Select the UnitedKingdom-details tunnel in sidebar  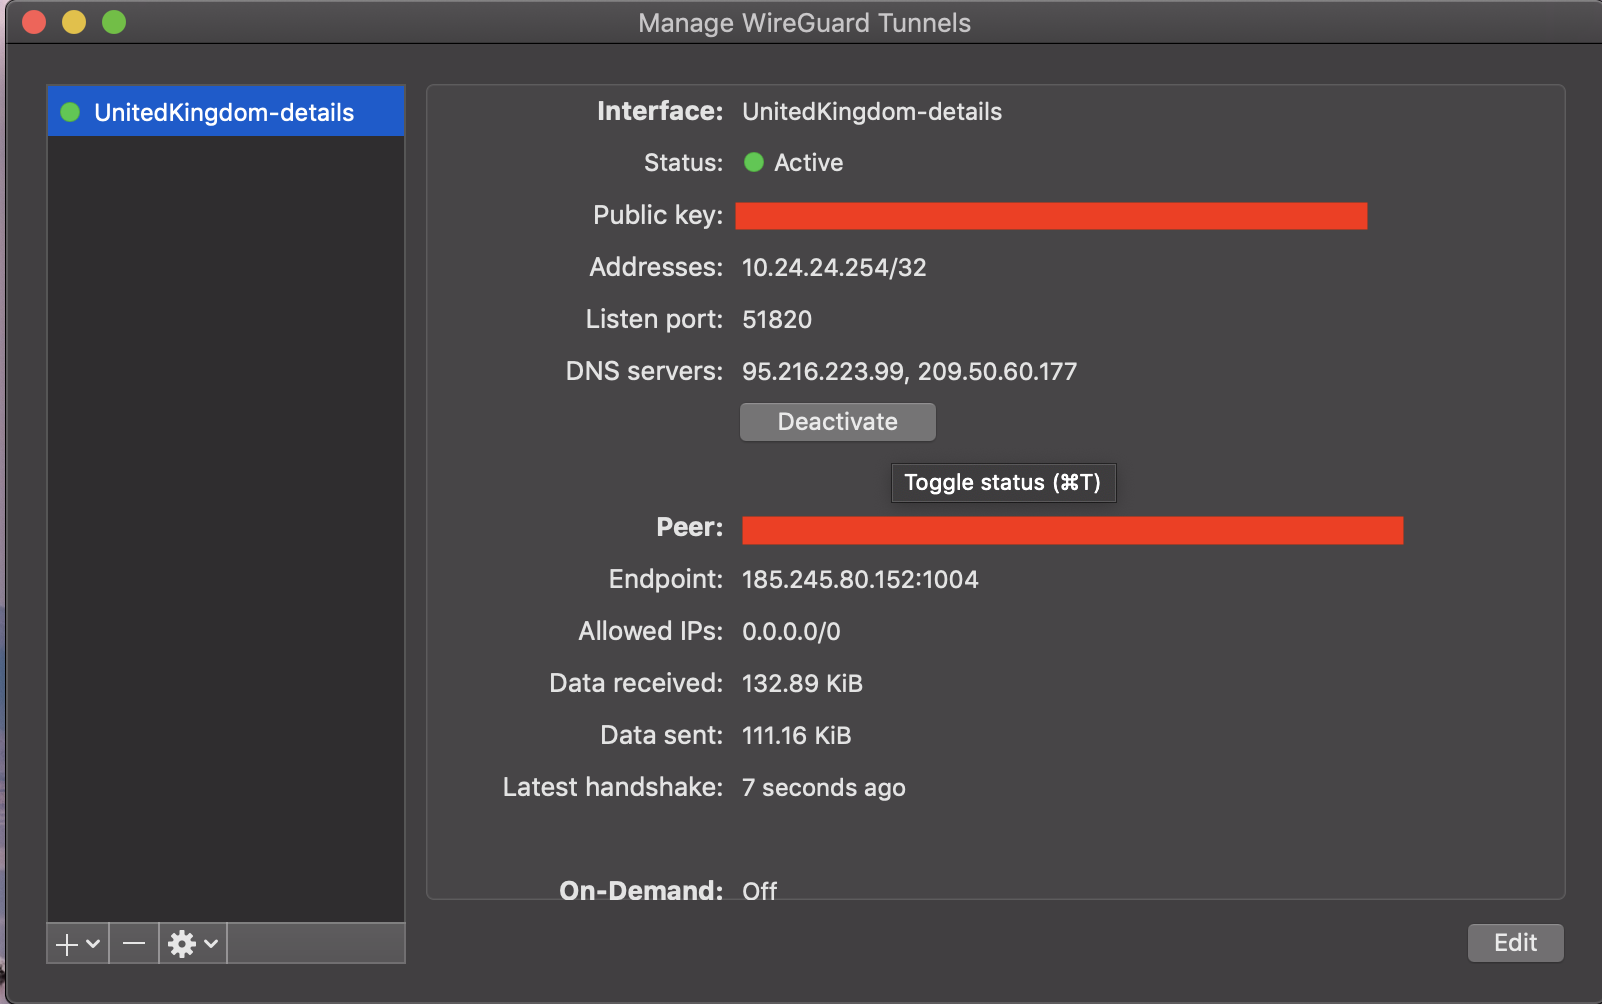click(x=225, y=112)
